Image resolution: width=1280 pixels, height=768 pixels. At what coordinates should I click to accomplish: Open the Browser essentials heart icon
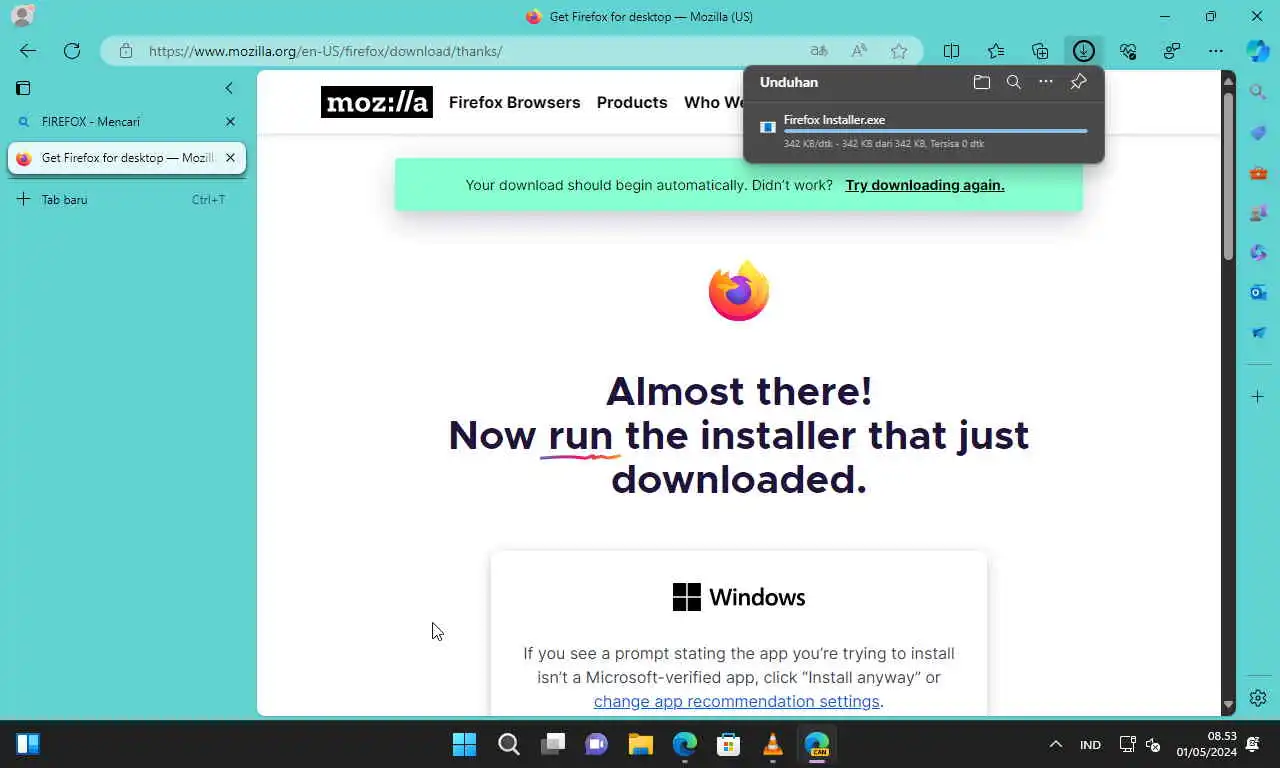point(1128,51)
